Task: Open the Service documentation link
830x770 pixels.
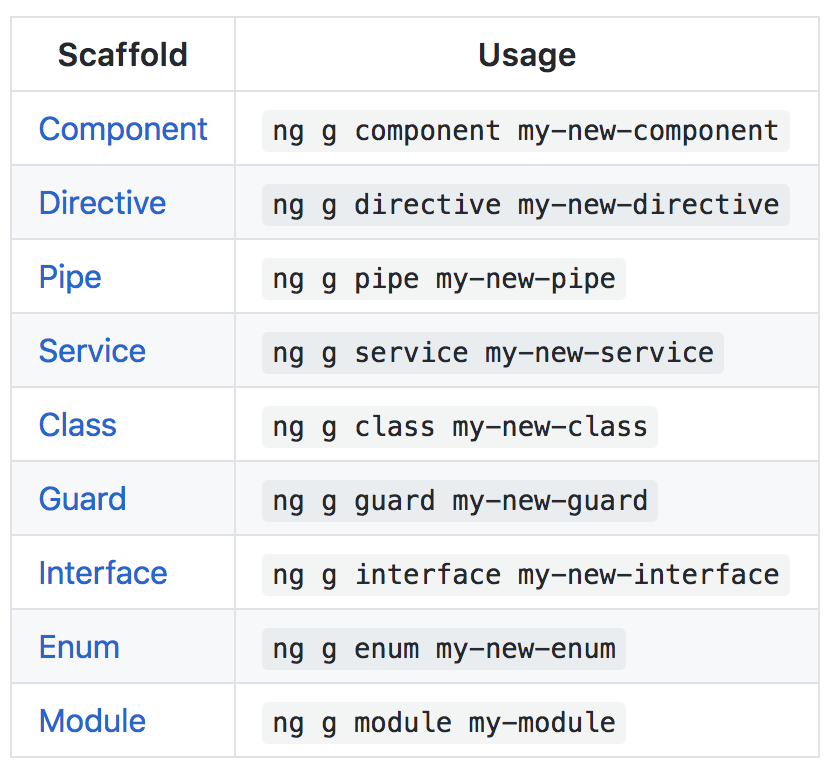Action: point(92,351)
